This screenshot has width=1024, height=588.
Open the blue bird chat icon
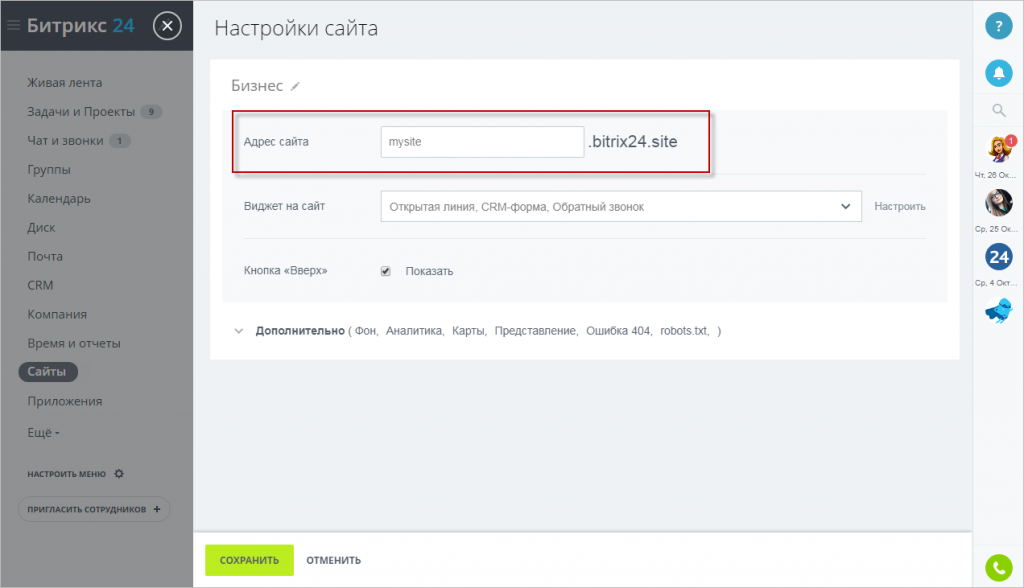[999, 310]
